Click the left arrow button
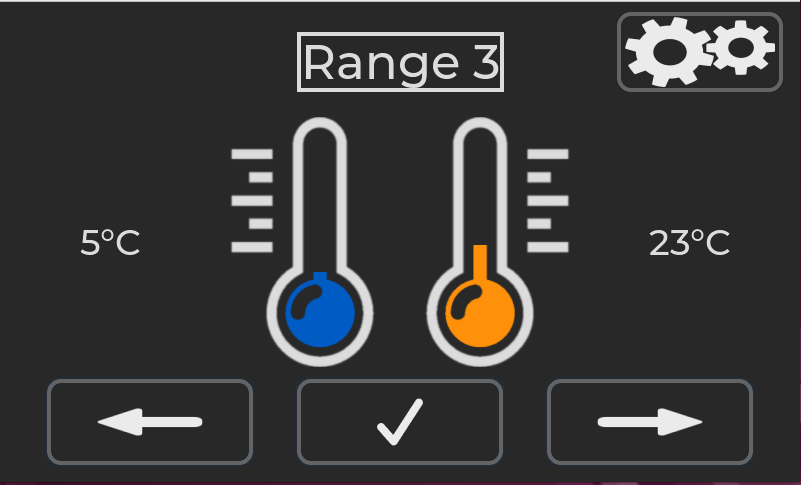Screen dimensions: 801x485 click(x=150, y=422)
